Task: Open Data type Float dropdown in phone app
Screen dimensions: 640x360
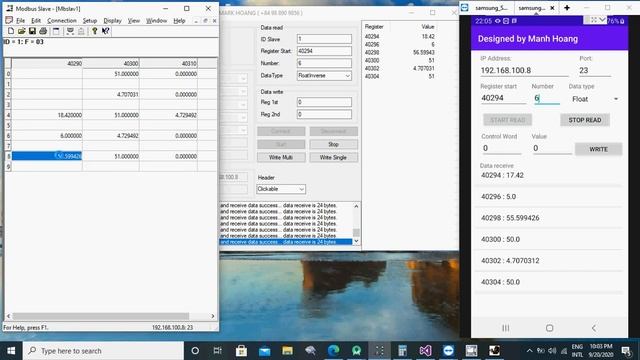Action: tap(595, 99)
